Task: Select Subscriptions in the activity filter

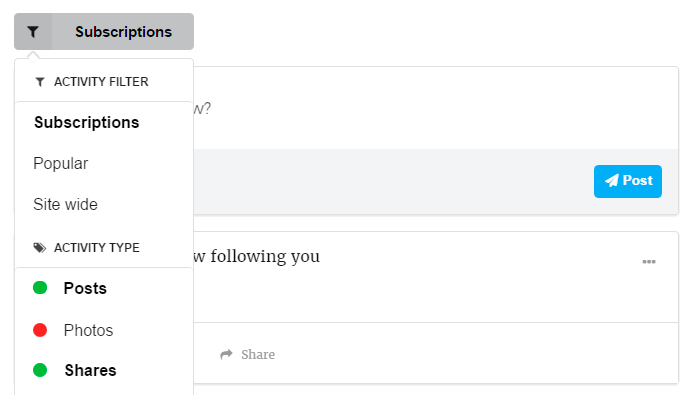Action: [87, 122]
